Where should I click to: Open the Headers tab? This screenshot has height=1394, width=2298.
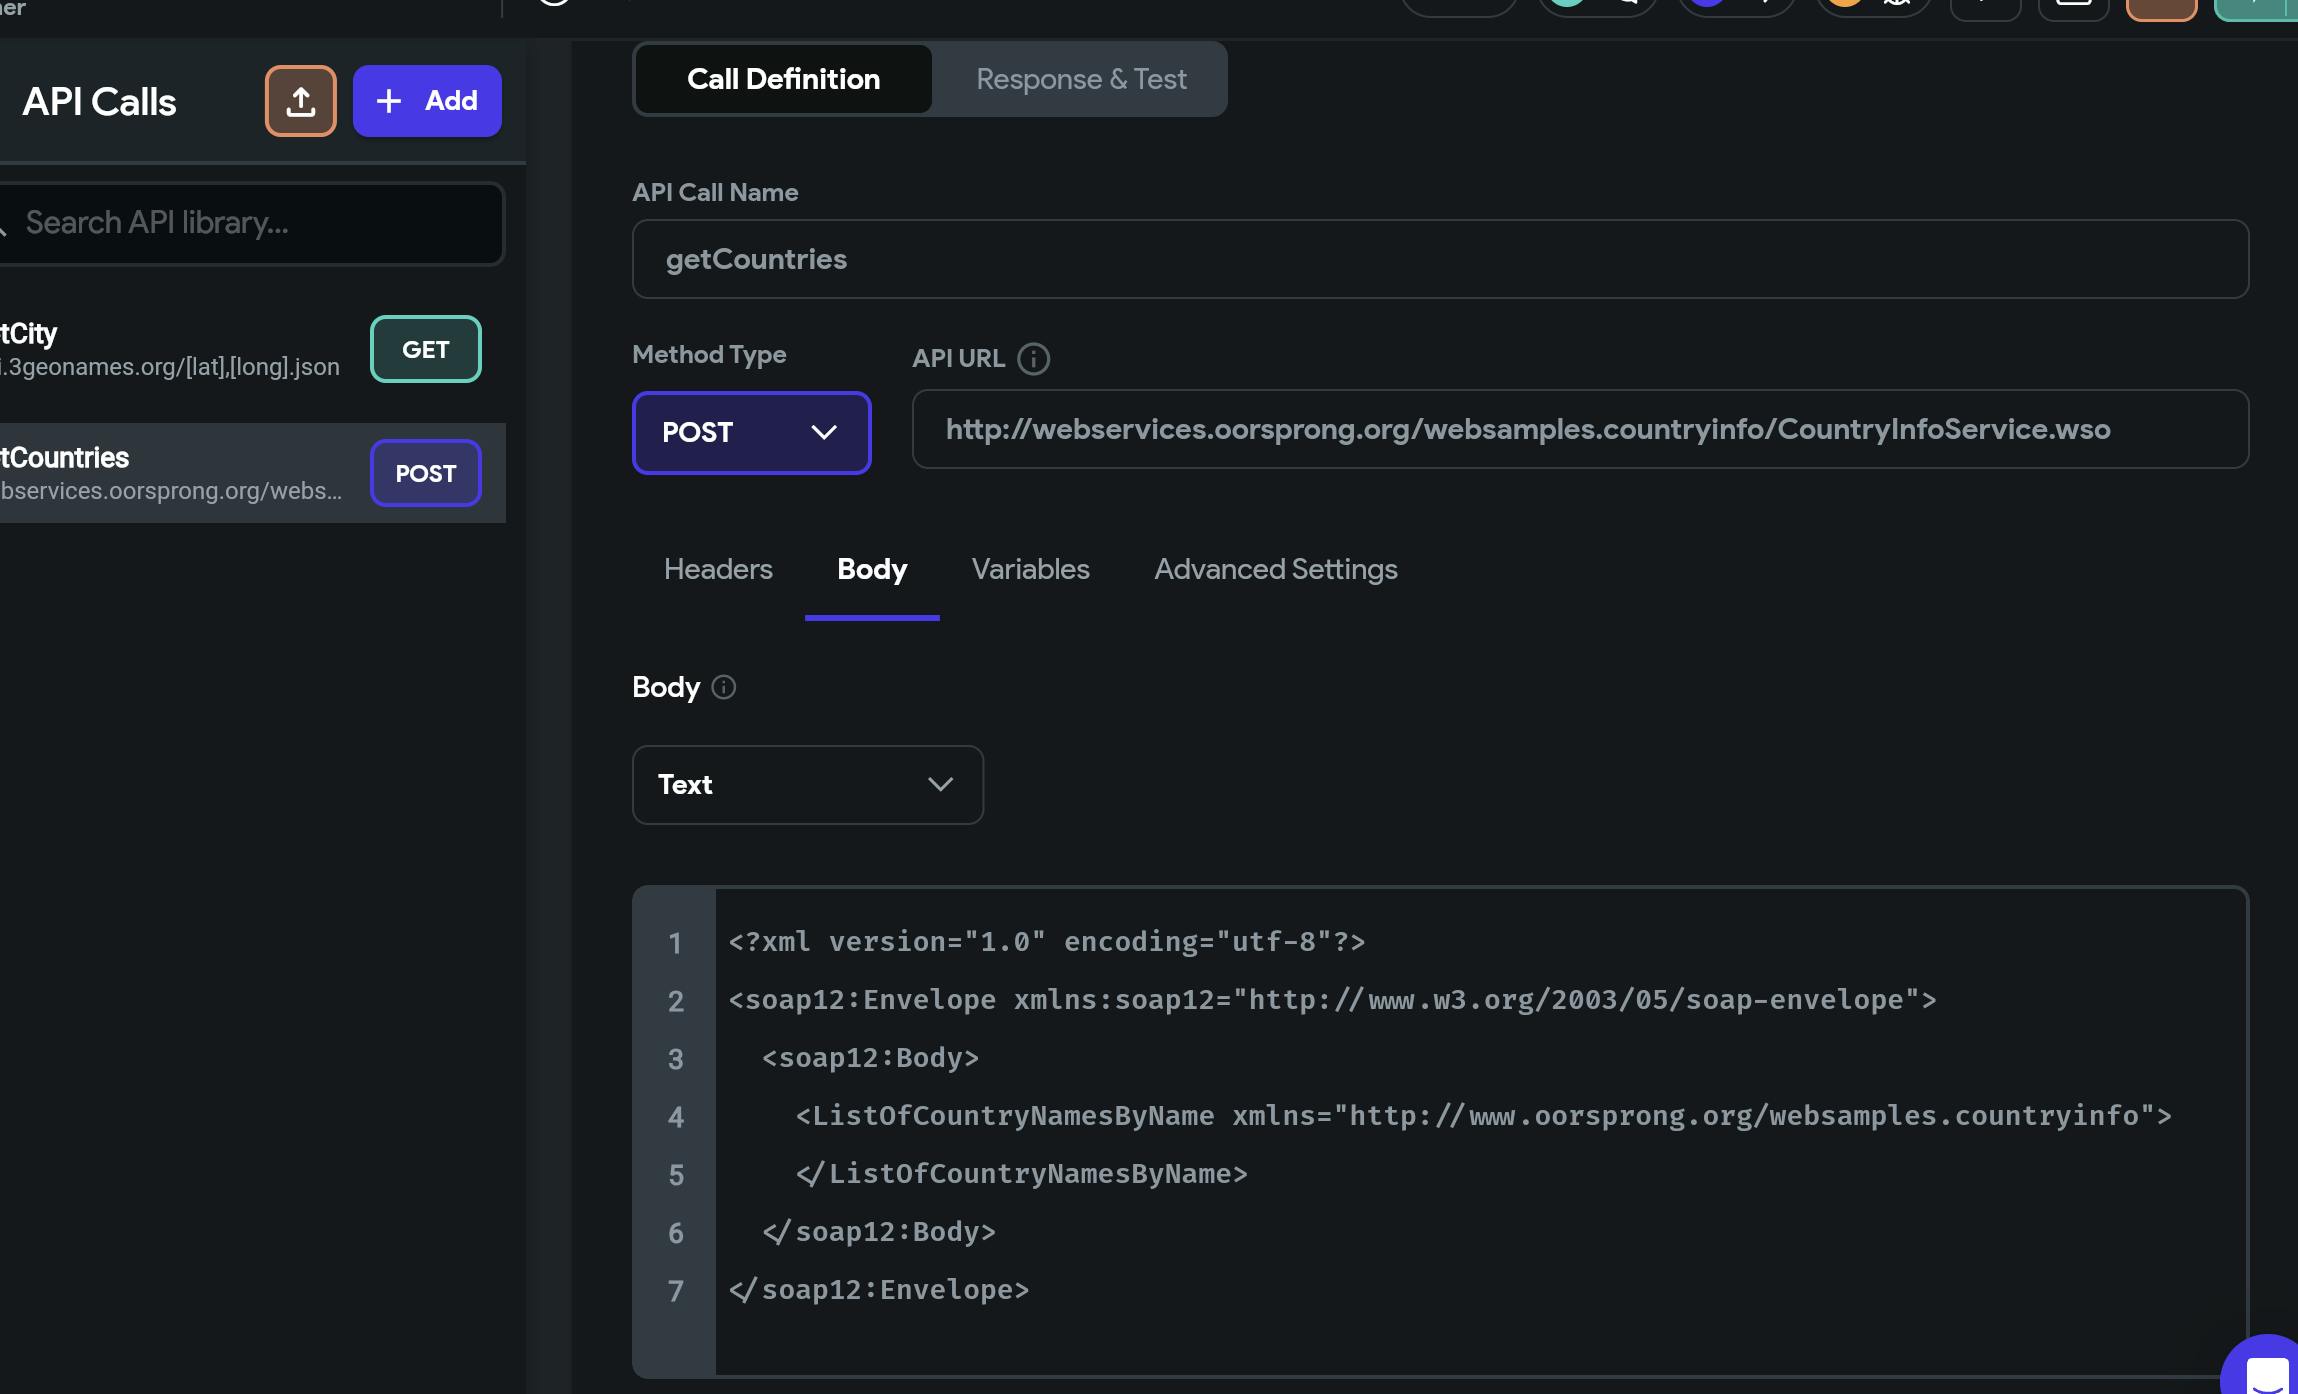click(718, 569)
